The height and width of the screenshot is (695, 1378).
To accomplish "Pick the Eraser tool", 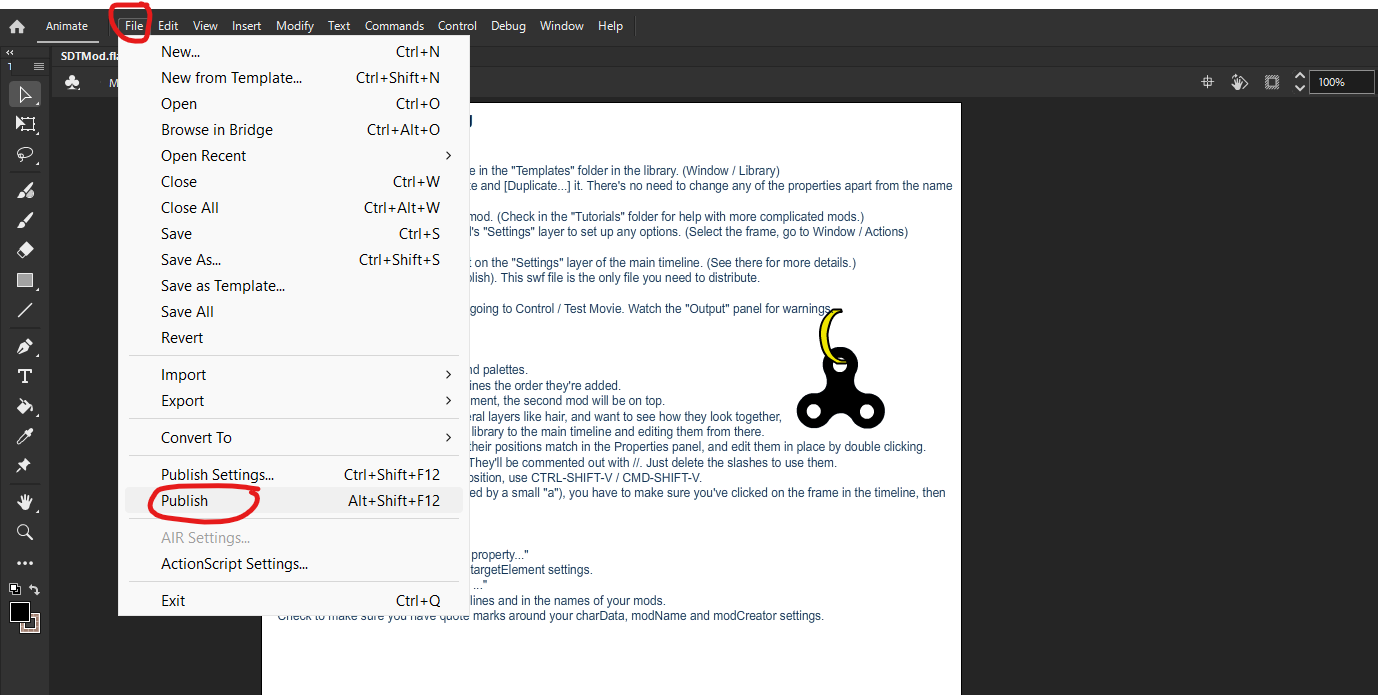I will coord(25,250).
